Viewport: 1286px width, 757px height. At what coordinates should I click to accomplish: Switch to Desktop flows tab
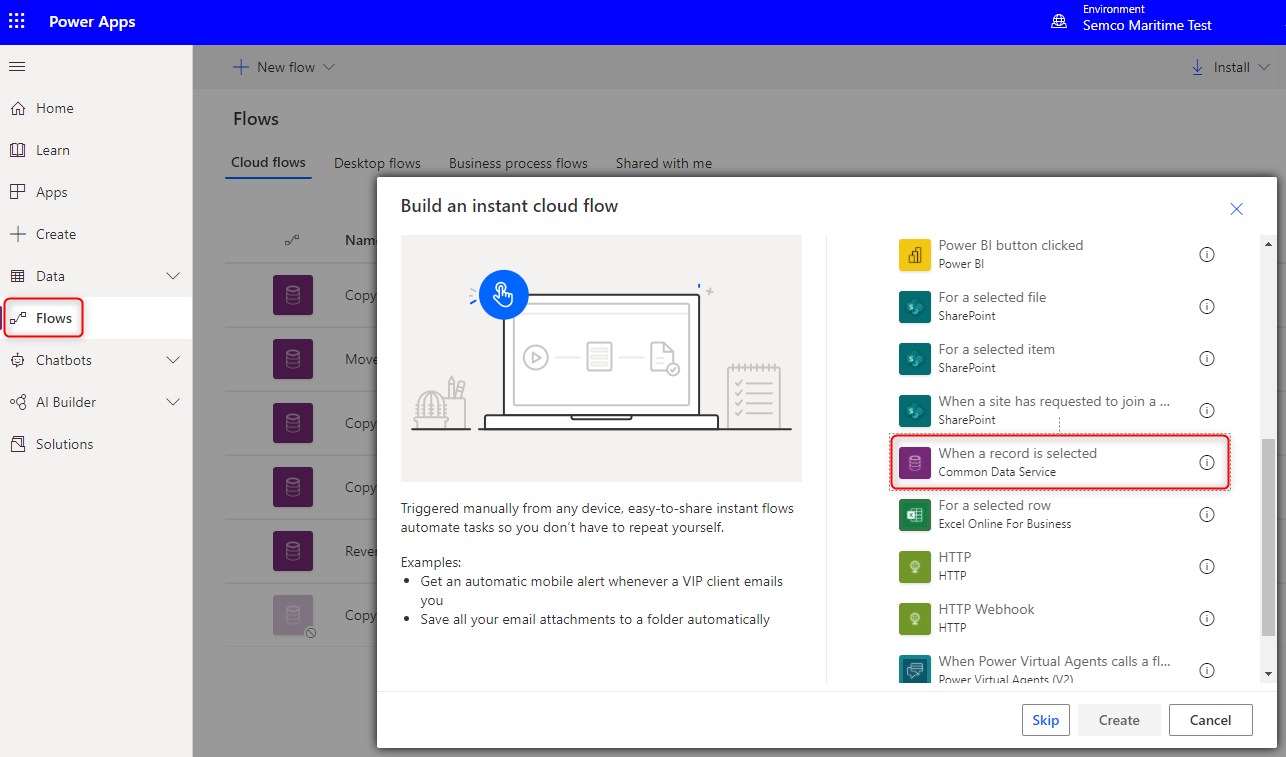point(377,163)
